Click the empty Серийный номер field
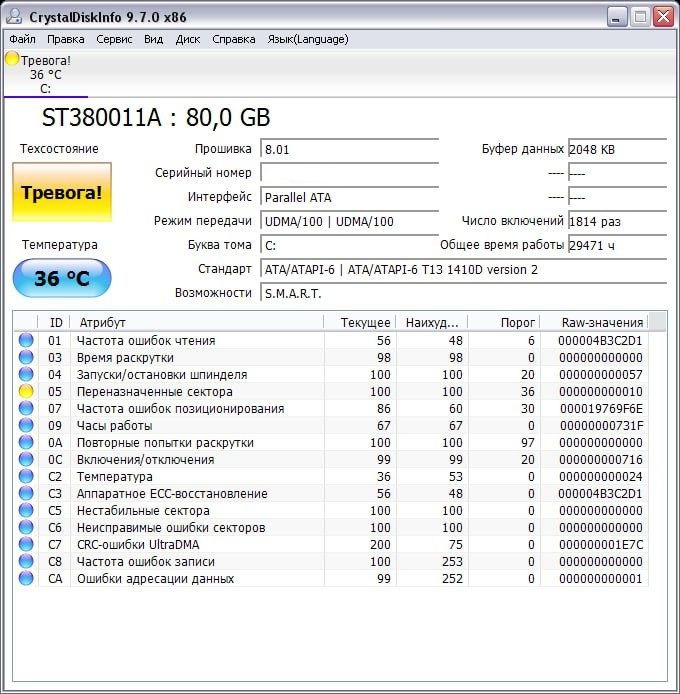 click(349, 173)
